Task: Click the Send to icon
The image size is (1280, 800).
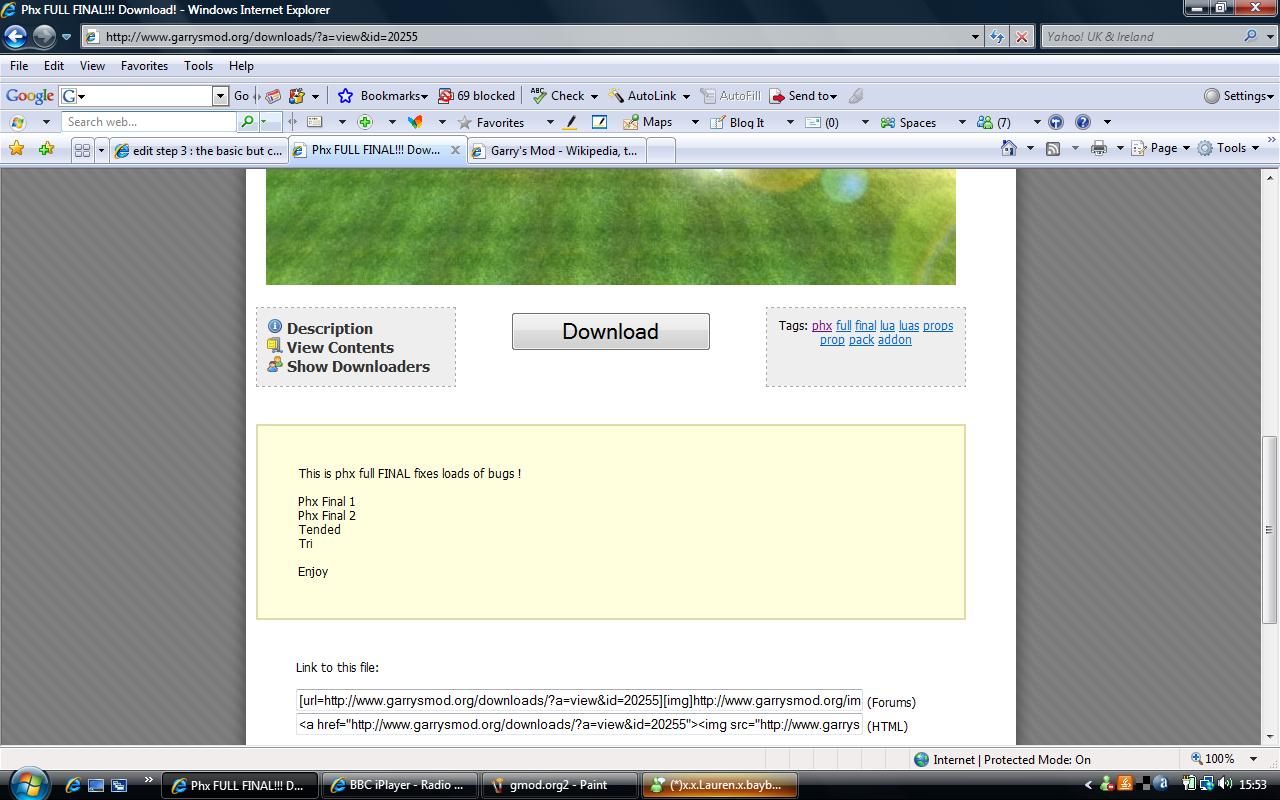Action: pyautogui.click(x=777, y=96)
